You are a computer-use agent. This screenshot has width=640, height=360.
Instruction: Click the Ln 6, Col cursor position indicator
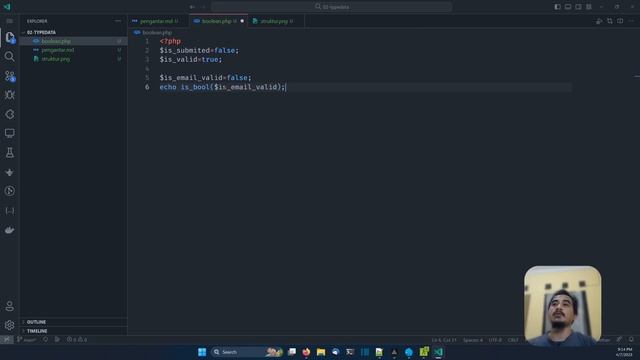(444, 340)
